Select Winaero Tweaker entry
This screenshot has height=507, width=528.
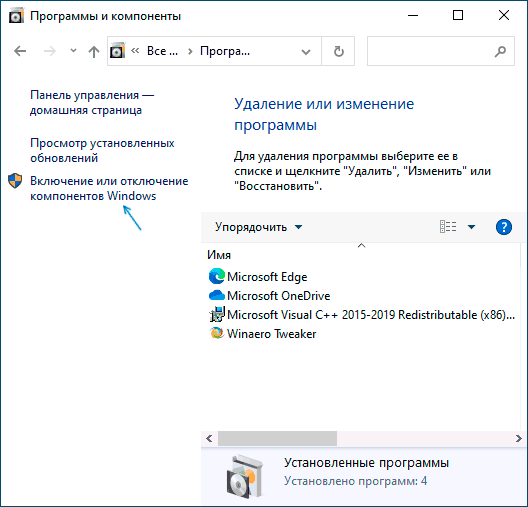(271, 334)
